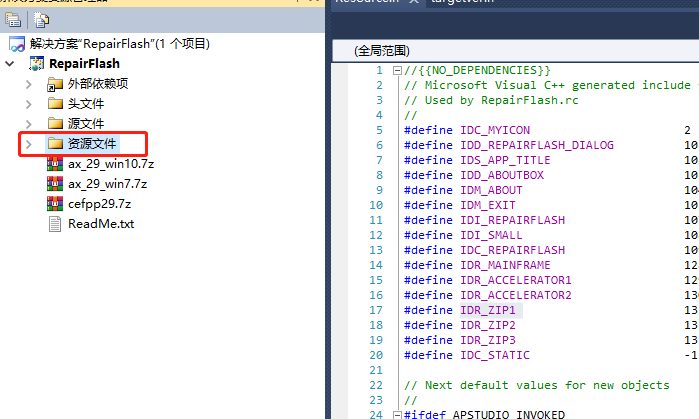Click the 头文件 folder icon
The image size is (699, 419).
[x=55, y=103]
